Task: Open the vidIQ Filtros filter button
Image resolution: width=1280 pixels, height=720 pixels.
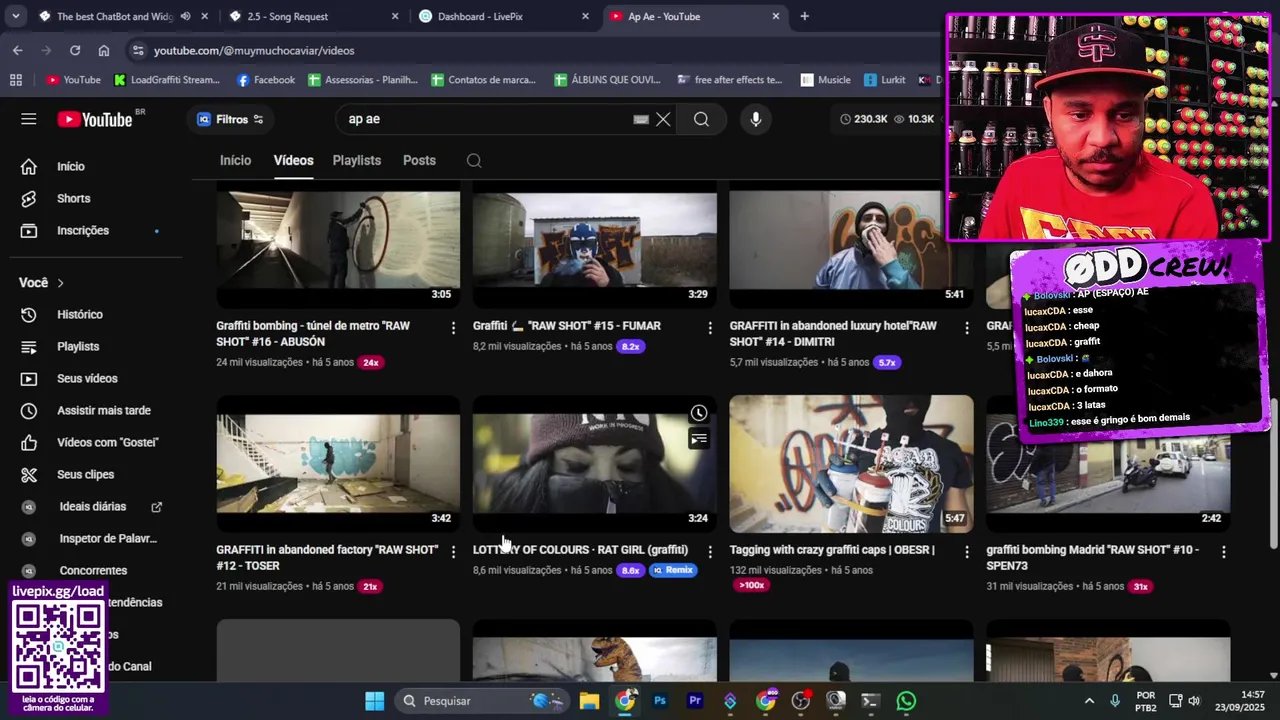Action: tap(231, 119)
